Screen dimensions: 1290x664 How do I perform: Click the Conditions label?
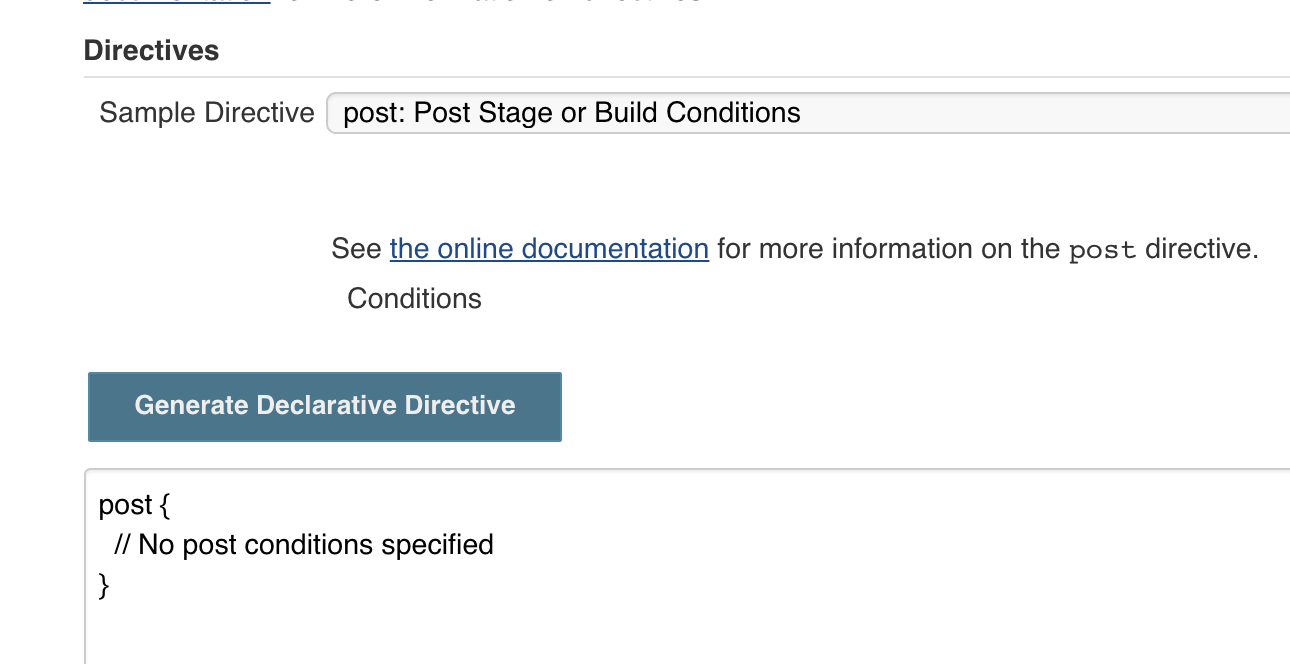pyautogui.click(x=414, y=299)
